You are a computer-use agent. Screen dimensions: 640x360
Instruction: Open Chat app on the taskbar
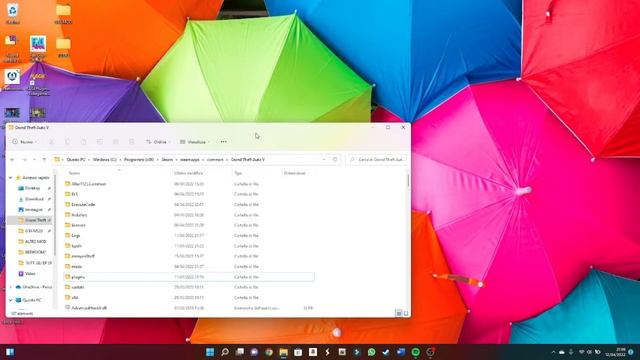(254, 352)
